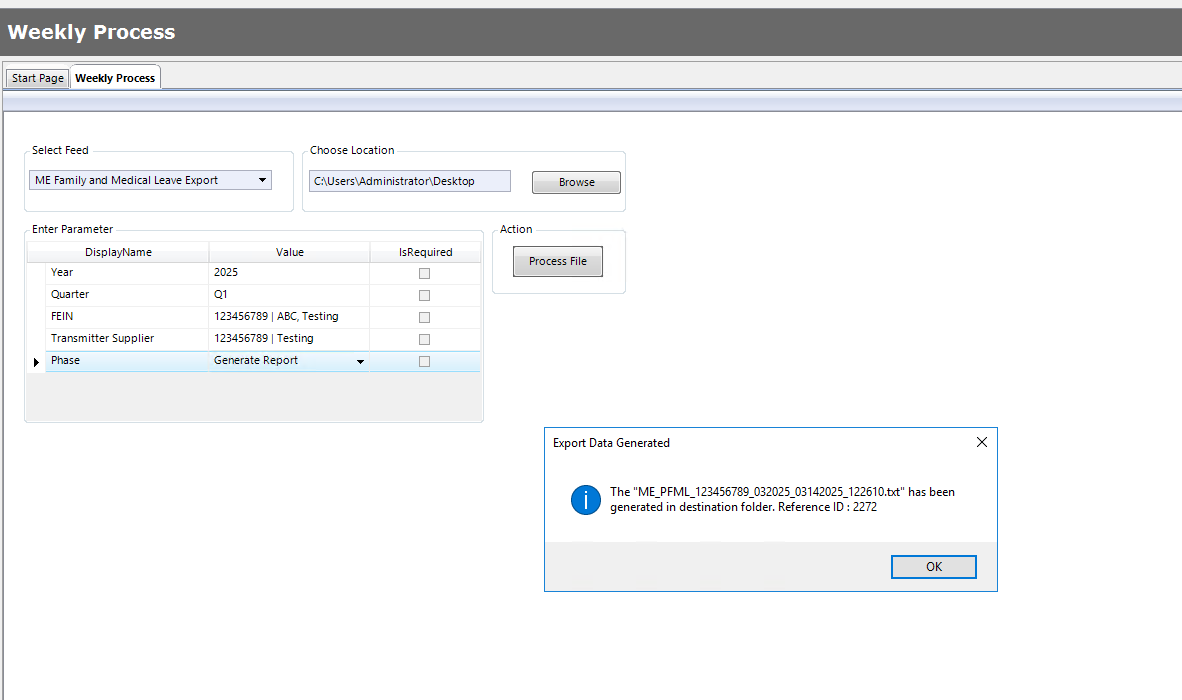Confirm the dialog with OK
This screenshot has width=1182, height=700.
tap(934, 567)
